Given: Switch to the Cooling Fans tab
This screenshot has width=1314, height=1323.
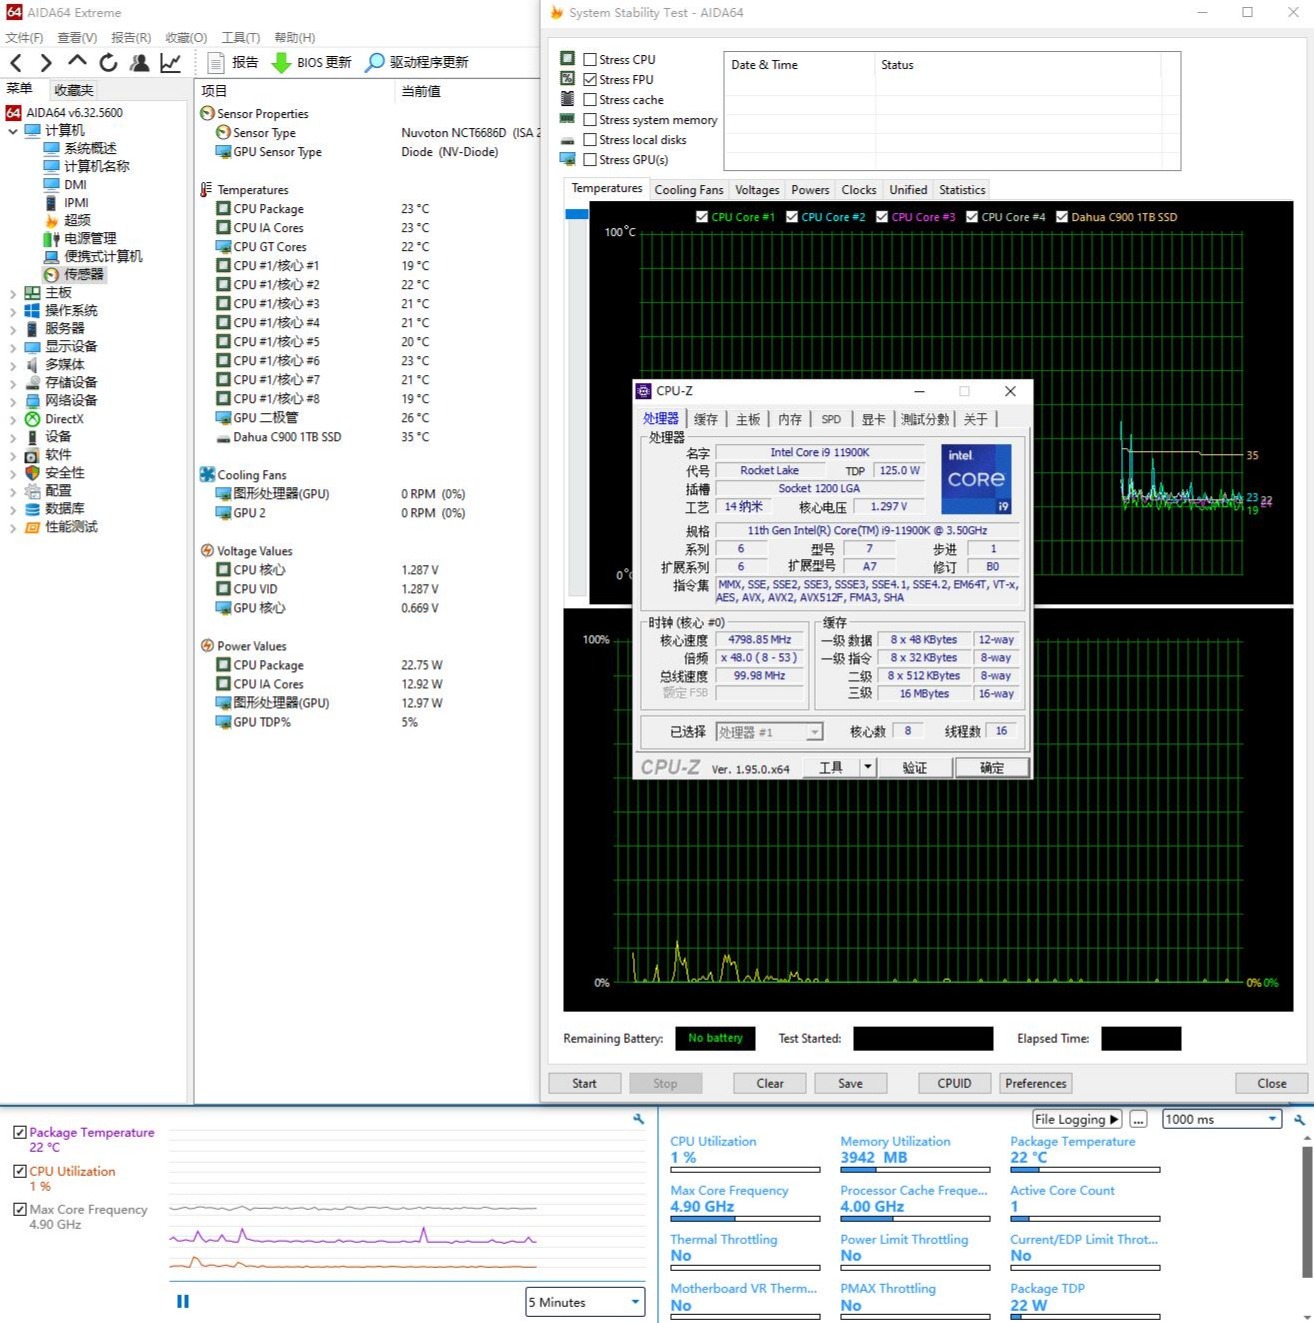Looking at the screenshot, I should pyautogui.click(x=688, y=190).
